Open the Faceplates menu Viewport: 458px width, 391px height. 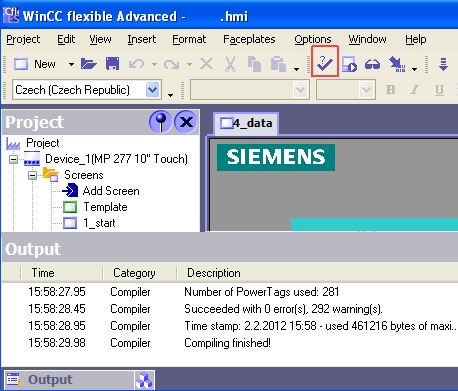tap(249, 39)
